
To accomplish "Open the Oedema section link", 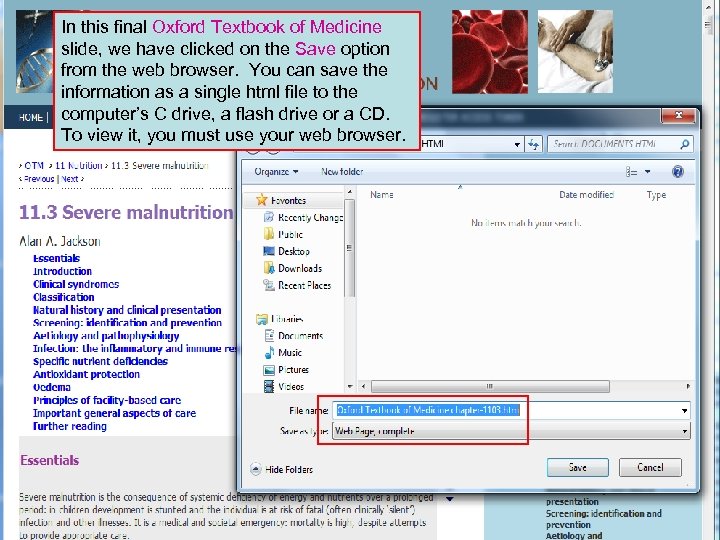I will tap(52, 387).
